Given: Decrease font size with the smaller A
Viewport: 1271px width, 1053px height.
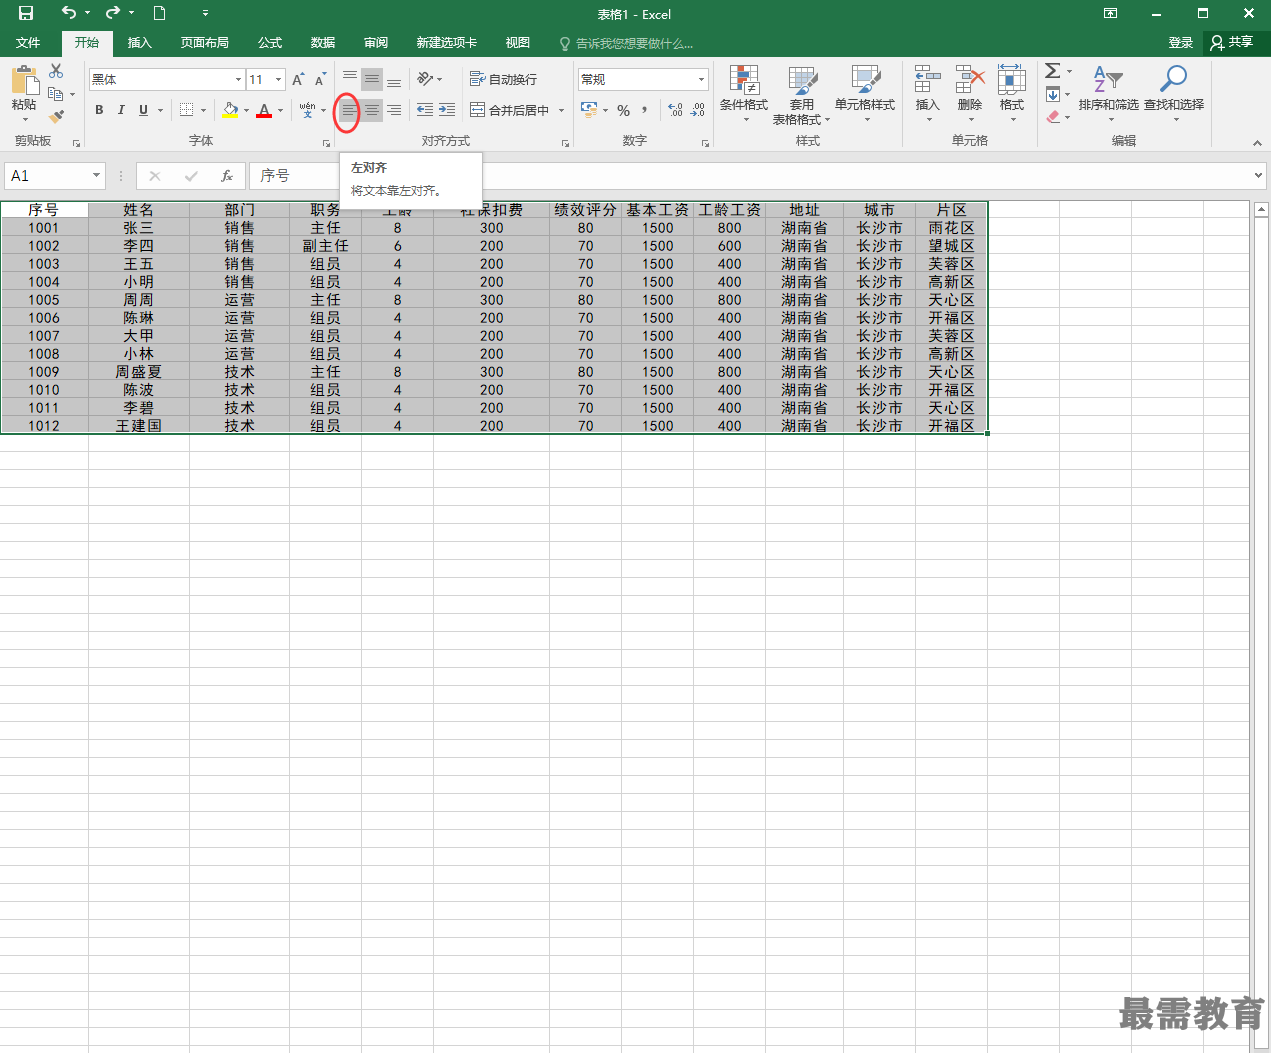Looking at the screenshot, I should click(x=320, y=79).
